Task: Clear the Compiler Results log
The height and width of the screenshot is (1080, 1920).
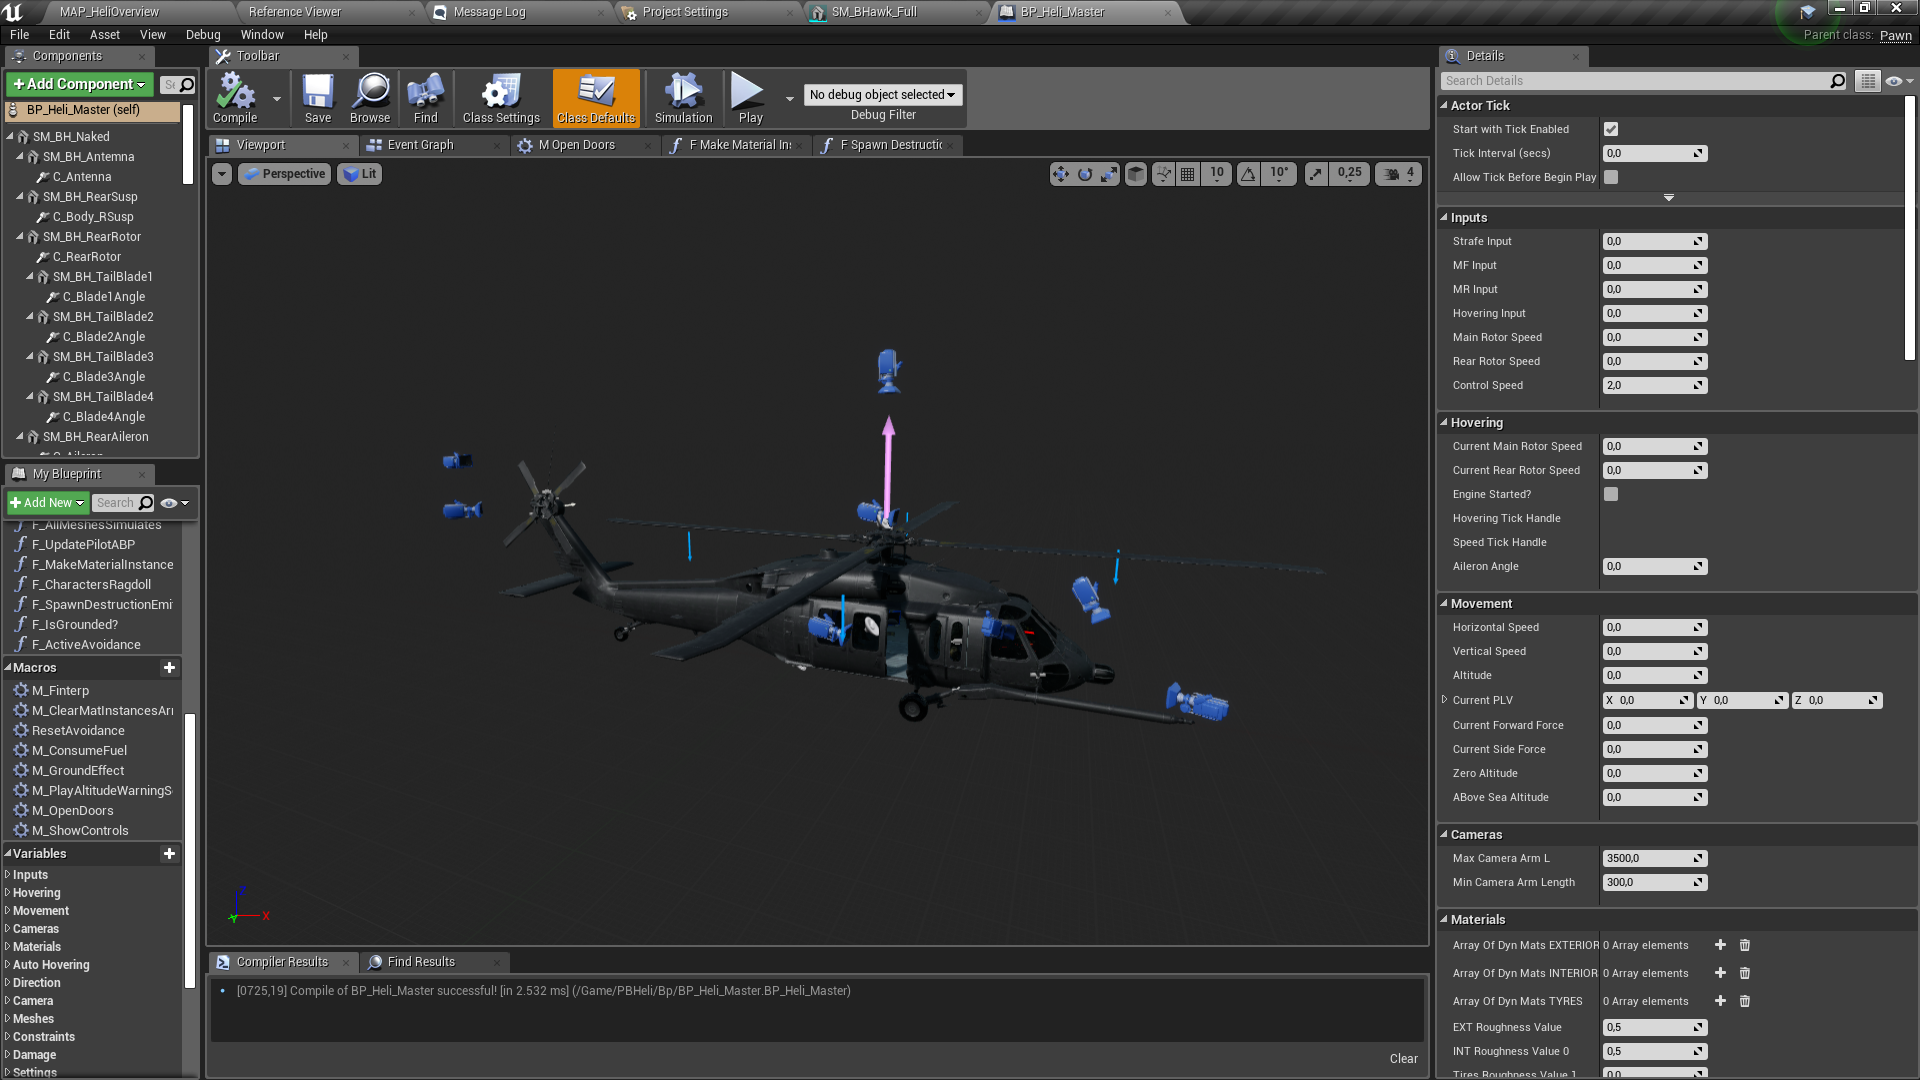Action: click(x=1403, y=1058)
